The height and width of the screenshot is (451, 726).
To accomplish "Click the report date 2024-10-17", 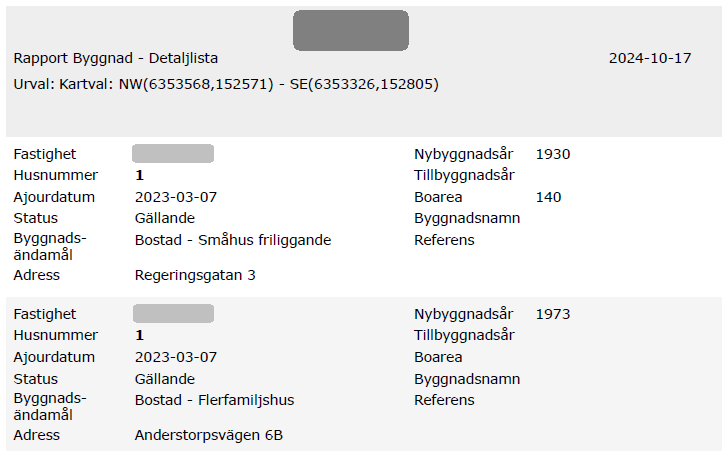I will 650,58.
